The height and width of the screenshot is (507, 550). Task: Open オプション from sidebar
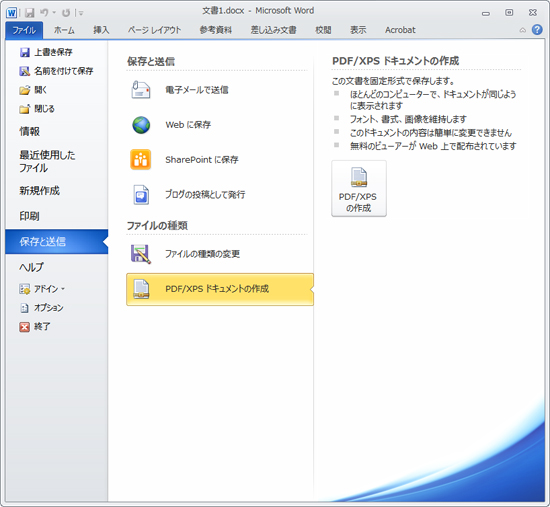tap(42, 308)
